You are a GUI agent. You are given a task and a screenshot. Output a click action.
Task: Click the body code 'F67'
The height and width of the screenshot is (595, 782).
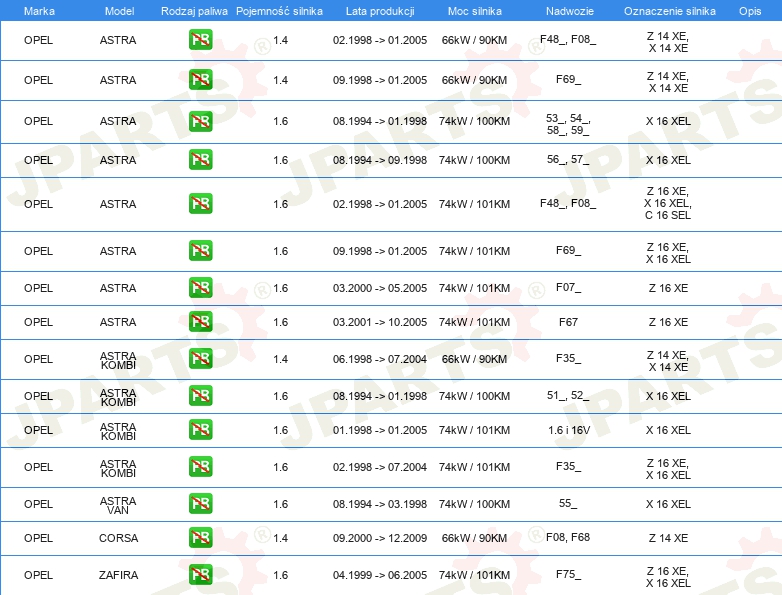click(568, 322)
